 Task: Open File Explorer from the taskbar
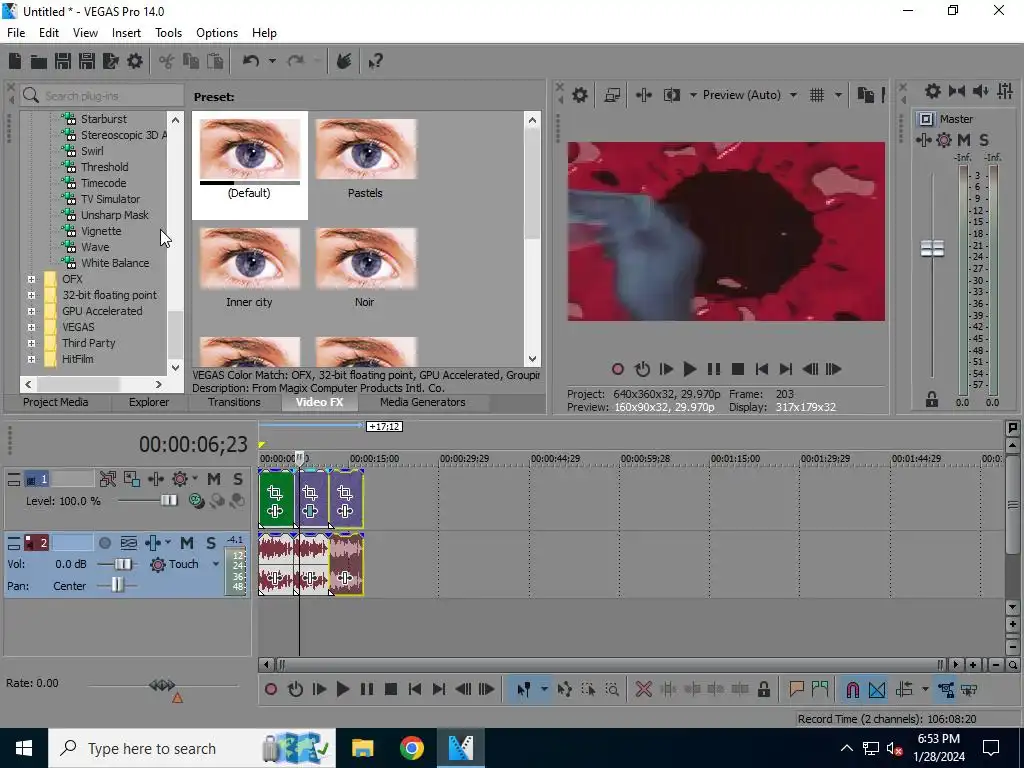click(362, 748)
